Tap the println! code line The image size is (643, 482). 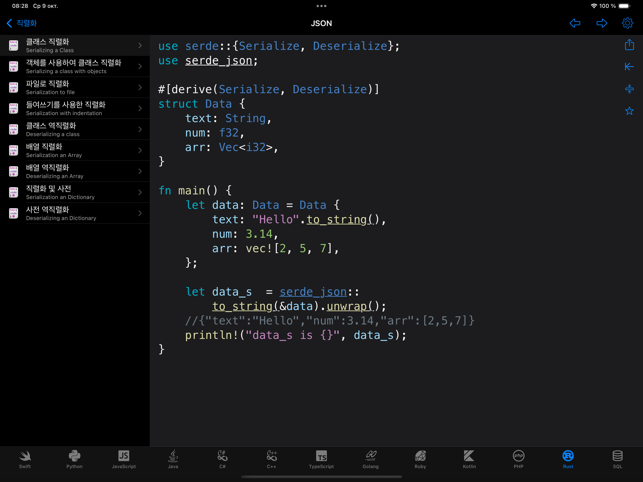pyautogui.click(x=295, y=335)
